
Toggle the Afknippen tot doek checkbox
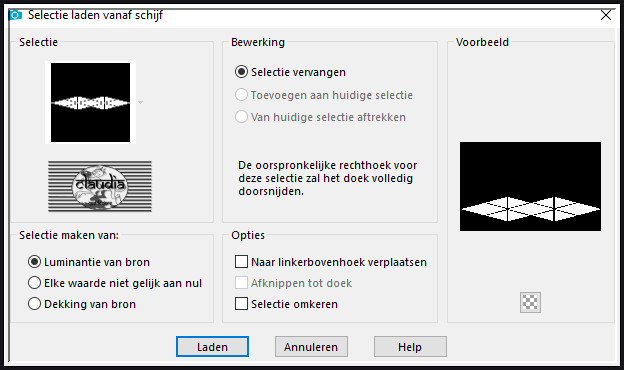click(241, 283)
